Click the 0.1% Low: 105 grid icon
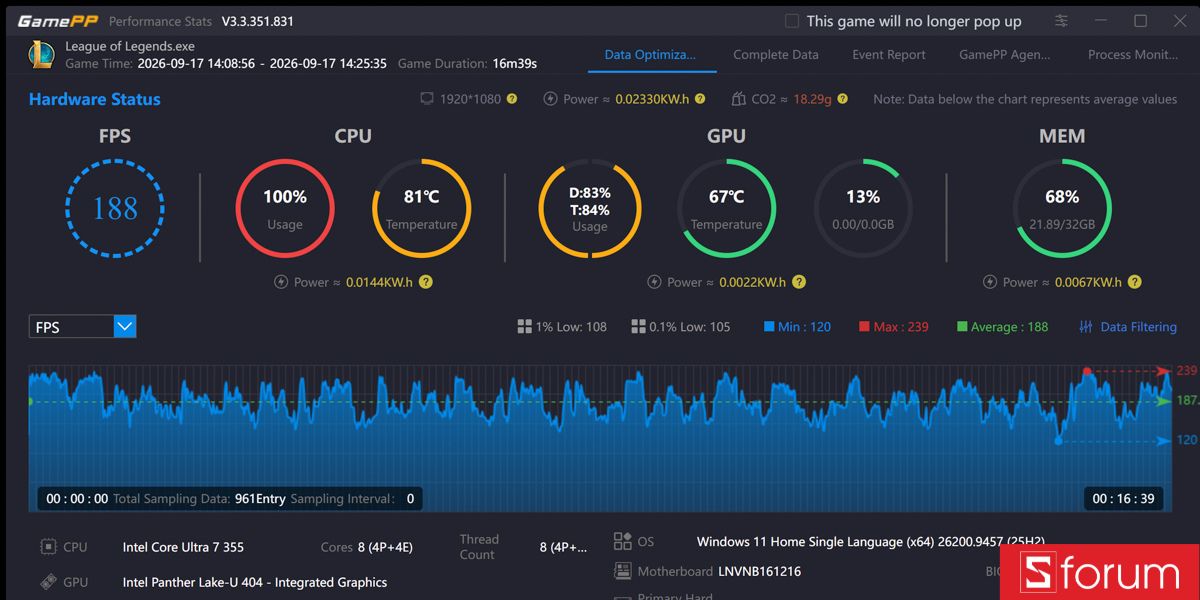 (x=638, y=327)
